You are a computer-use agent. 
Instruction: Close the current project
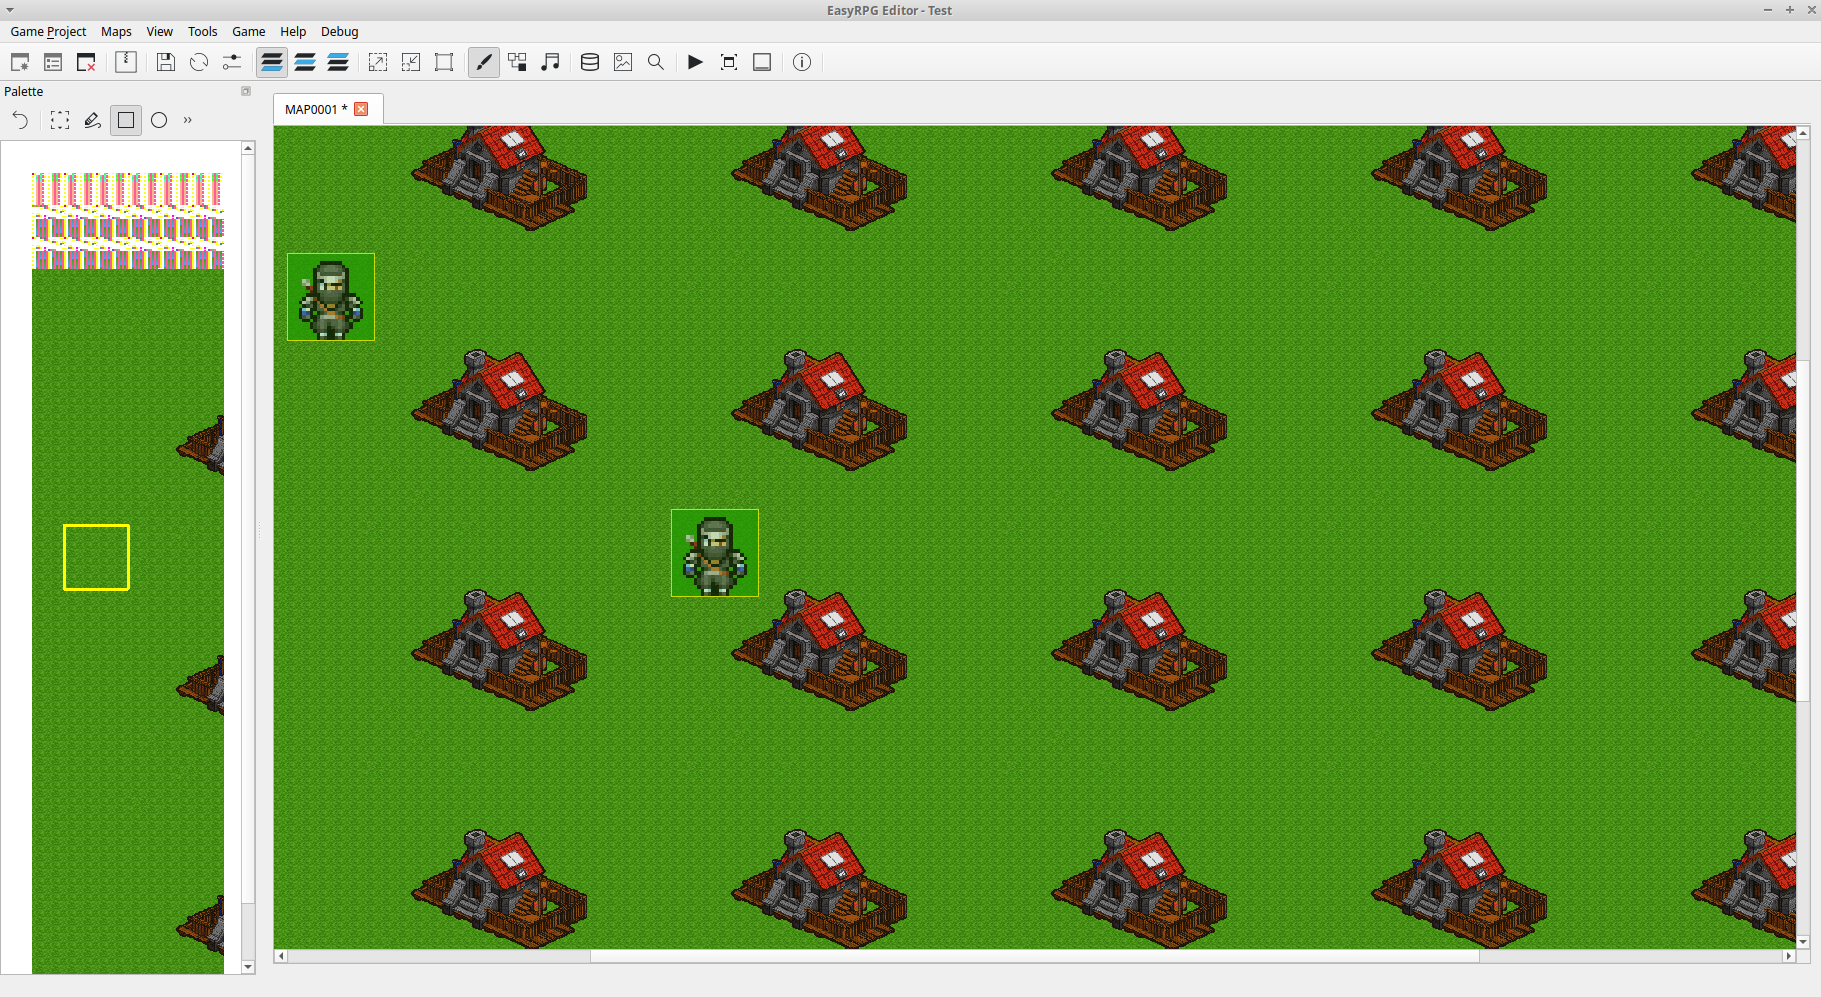point(86,62)
